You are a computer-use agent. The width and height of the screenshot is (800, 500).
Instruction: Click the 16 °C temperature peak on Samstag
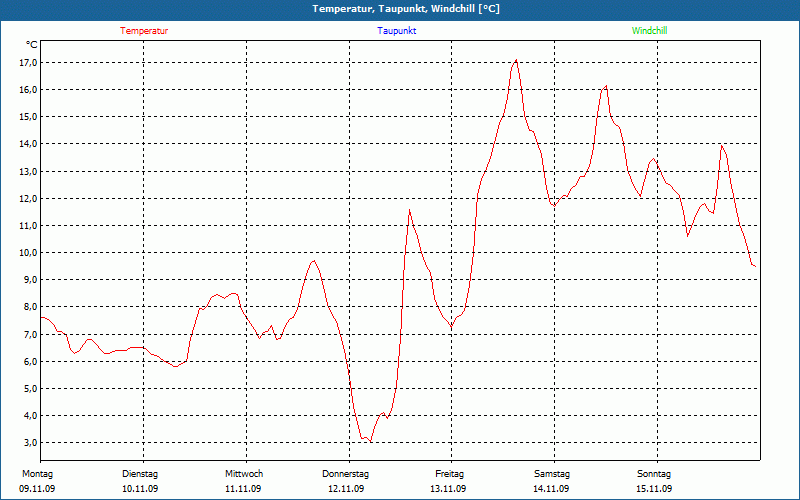606,86
